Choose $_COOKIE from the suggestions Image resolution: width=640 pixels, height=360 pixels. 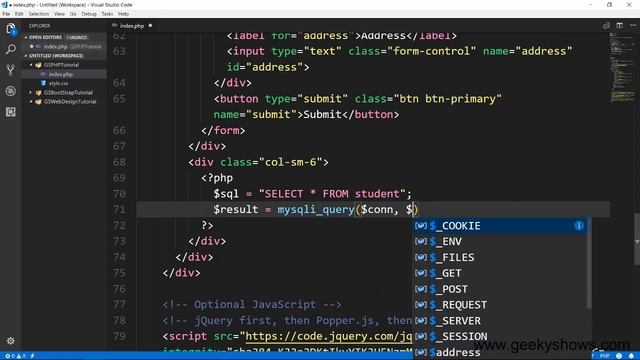500,226
